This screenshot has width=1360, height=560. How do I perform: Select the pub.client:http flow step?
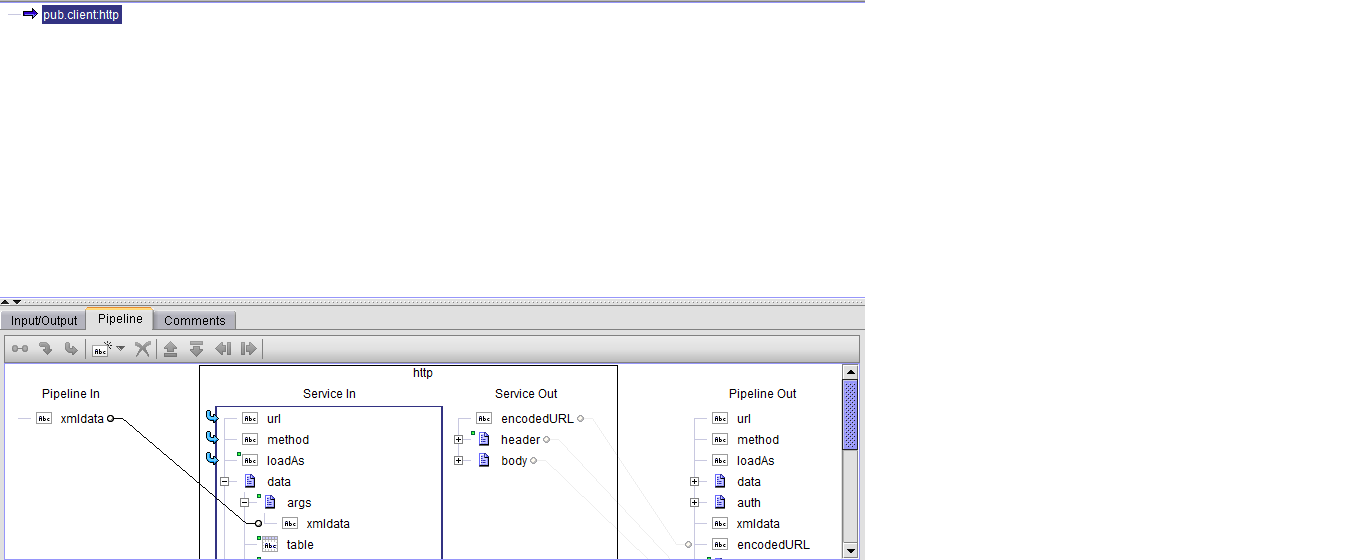[x=81, y=16]
